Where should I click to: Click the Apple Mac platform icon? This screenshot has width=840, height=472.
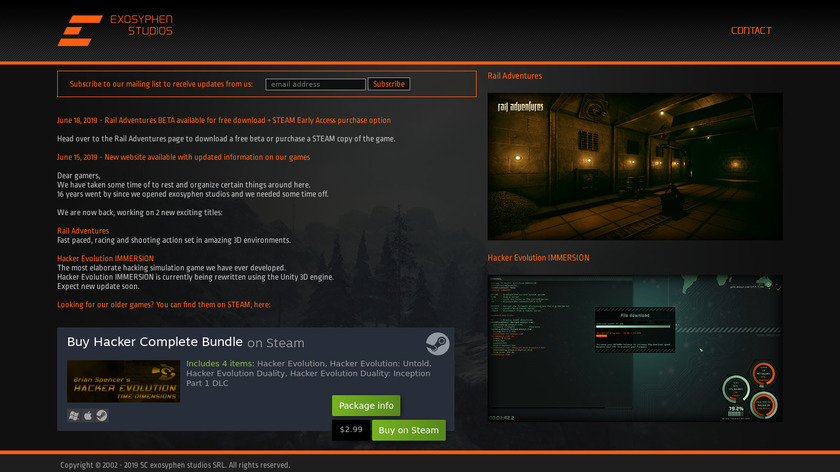click(88, 415)
